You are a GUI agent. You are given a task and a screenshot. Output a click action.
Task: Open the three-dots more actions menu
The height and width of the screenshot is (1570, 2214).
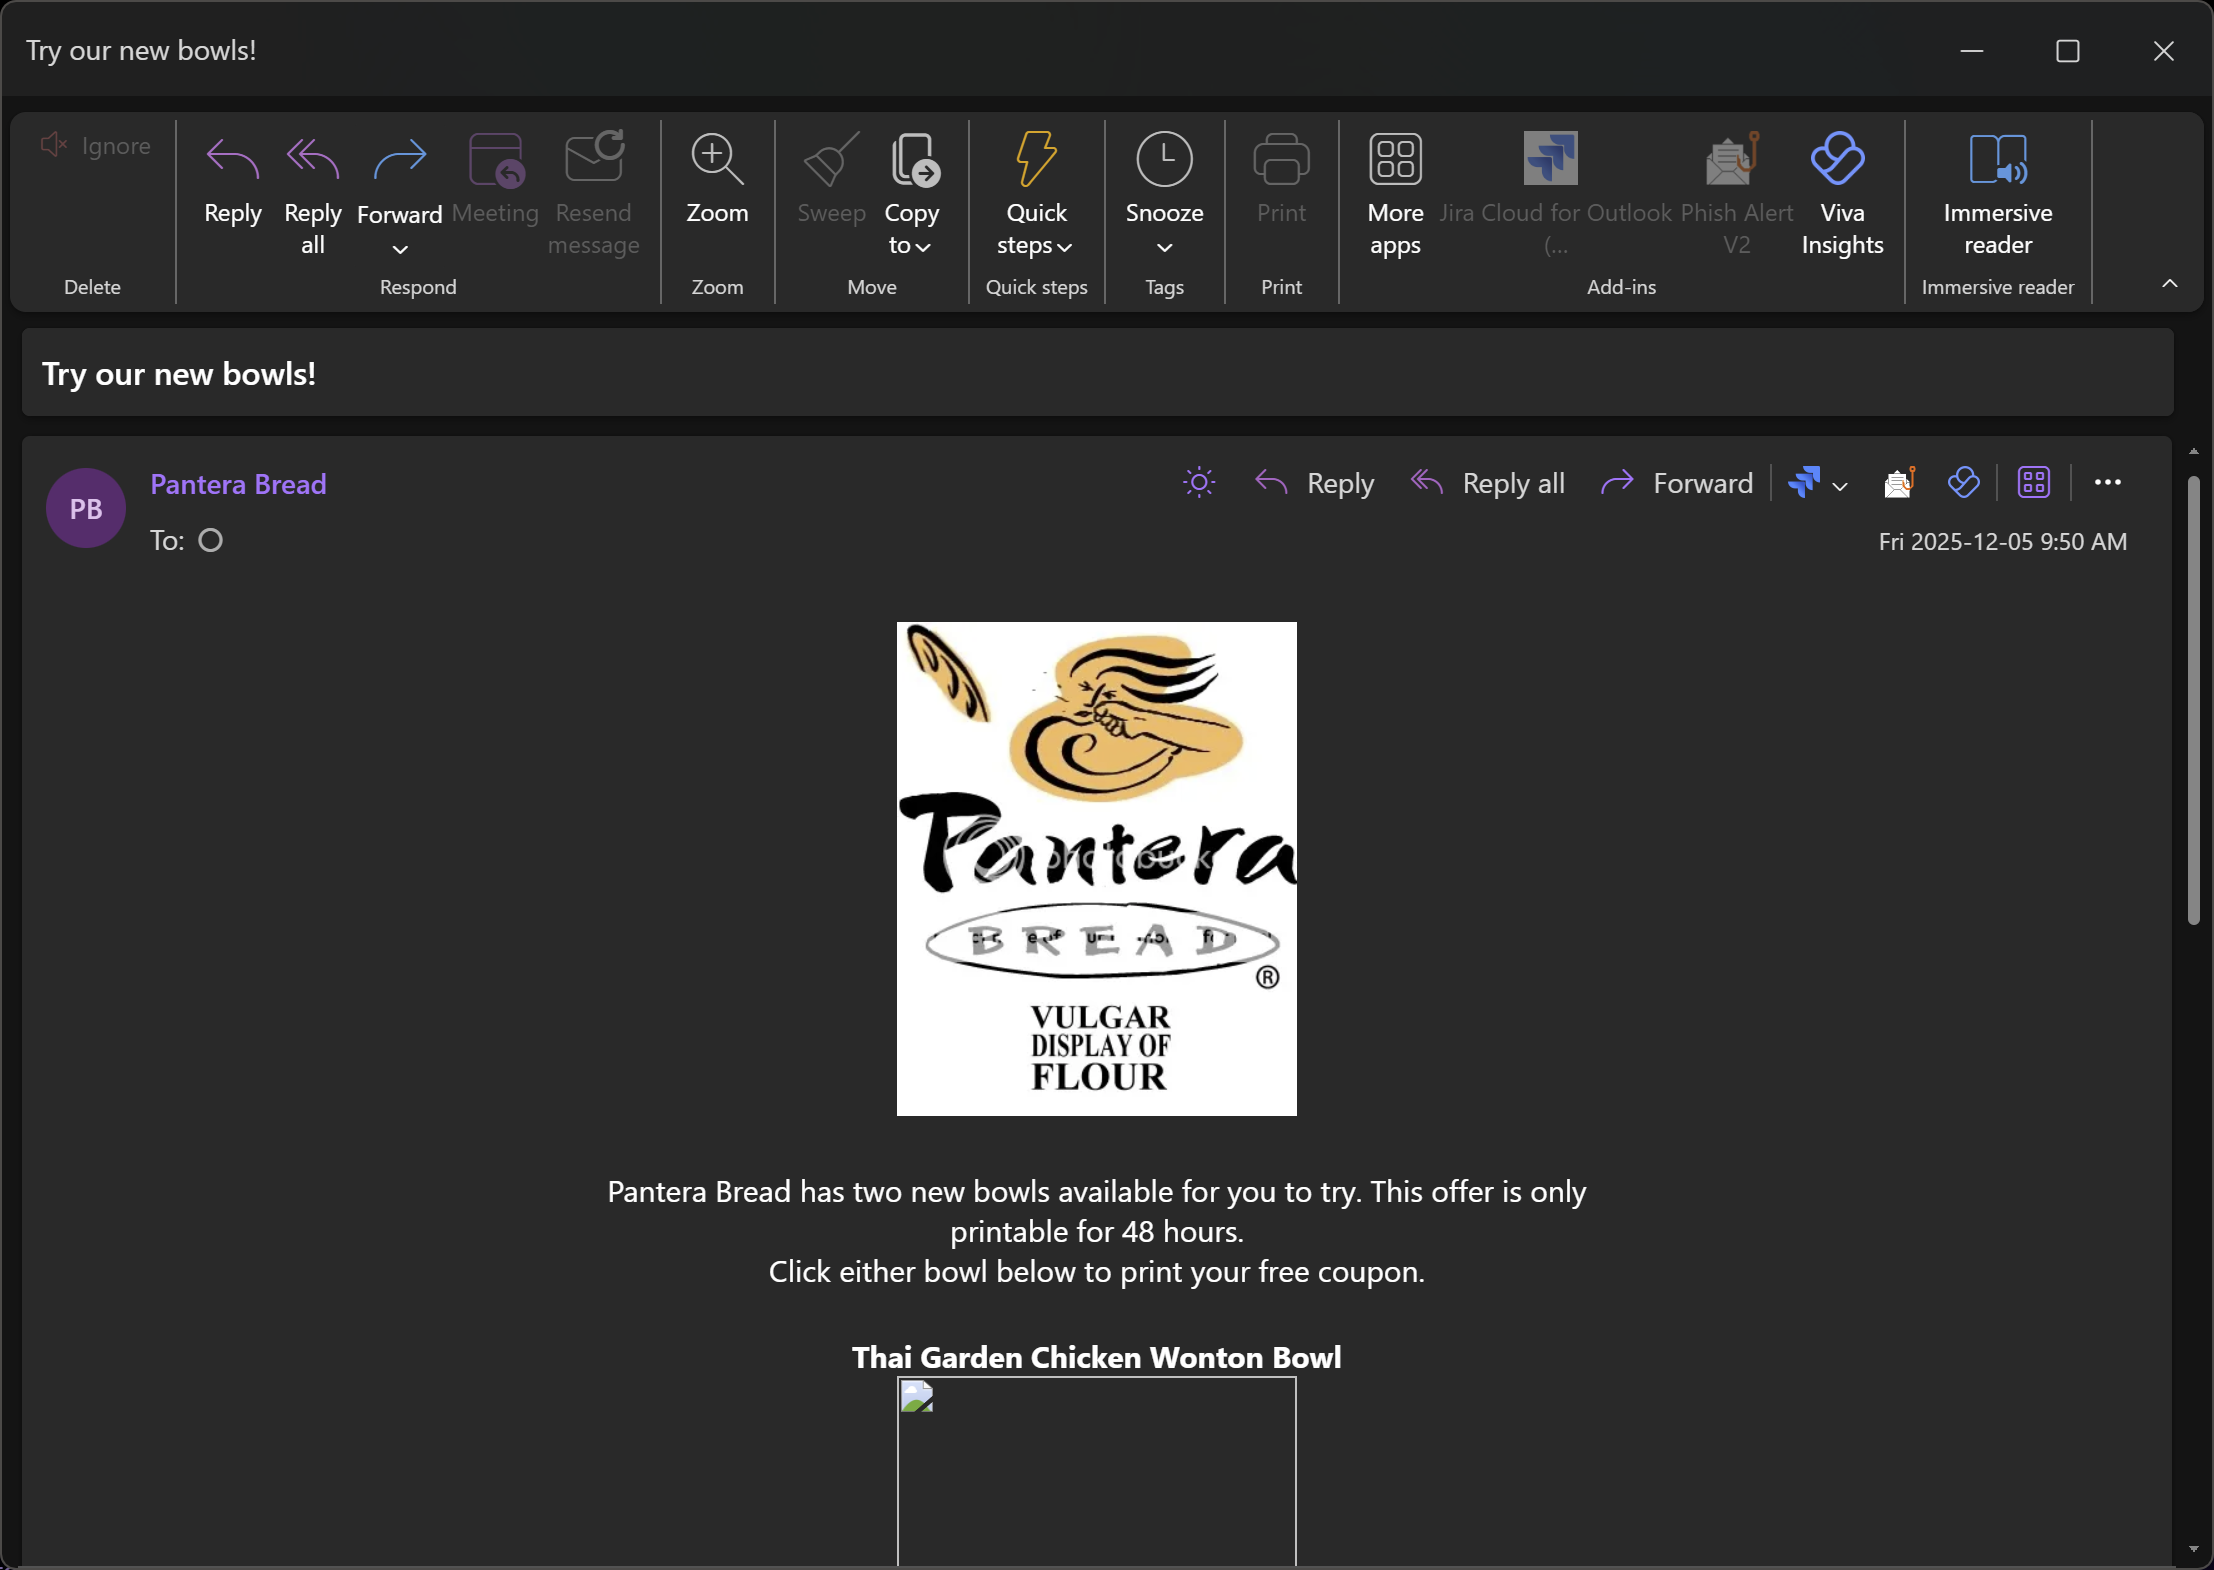(2107, 483)
